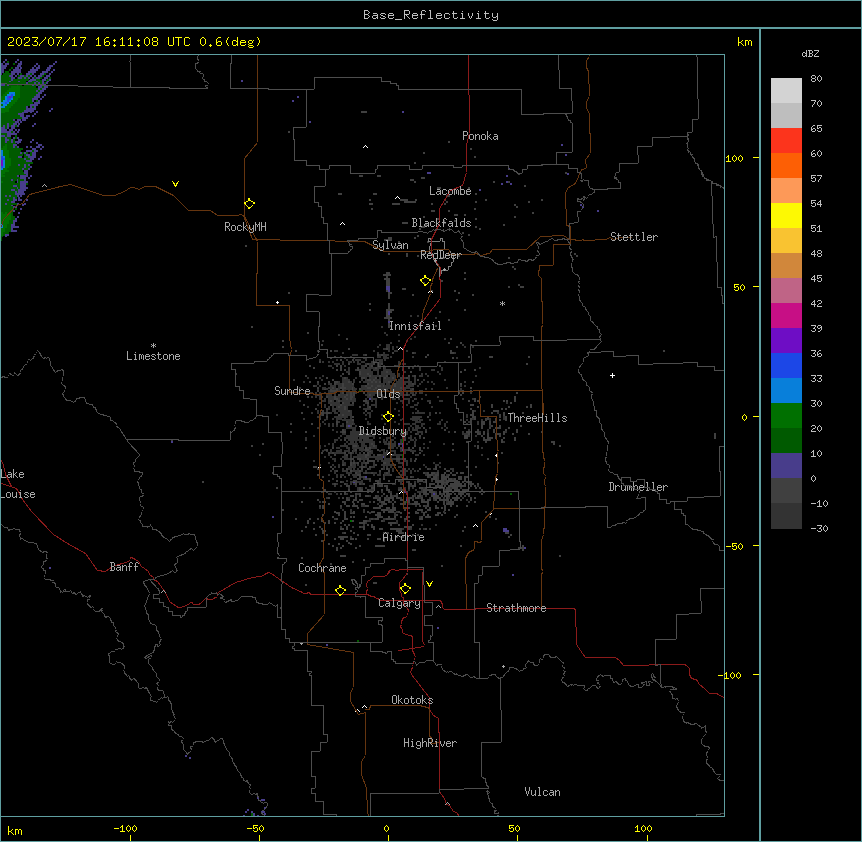Click the yellow marker southeast of Cochrane
This screenshot has width=862, height=842.
[340, 590]
